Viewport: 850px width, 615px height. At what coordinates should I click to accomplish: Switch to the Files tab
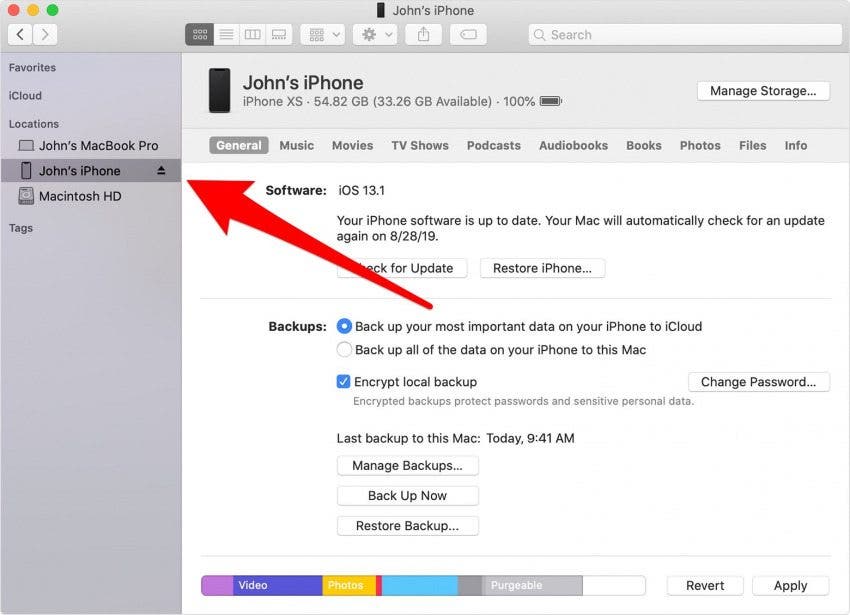tap(752, 145)
